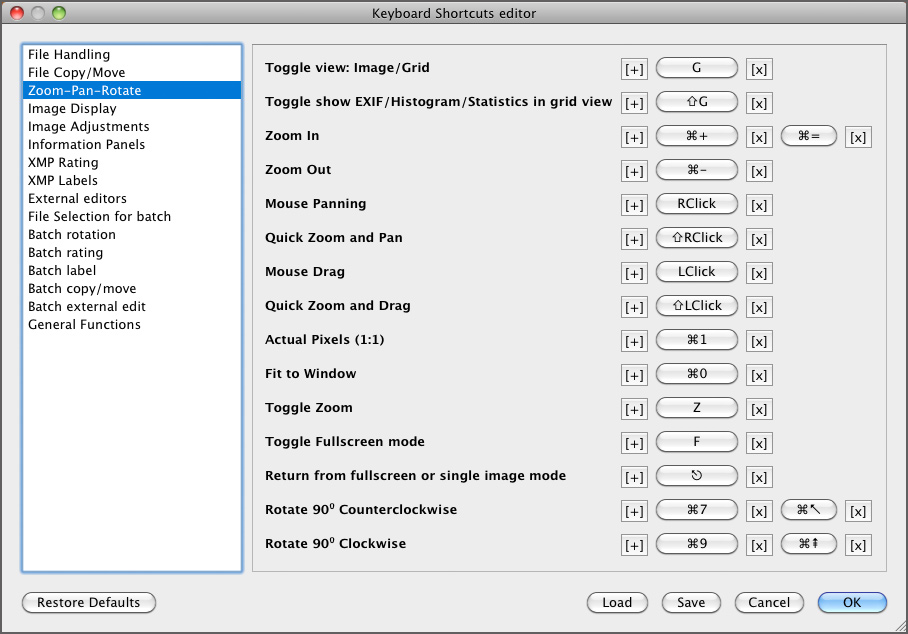
Task: Choose XMP Rating in the category list
Action: pos(63,162)
